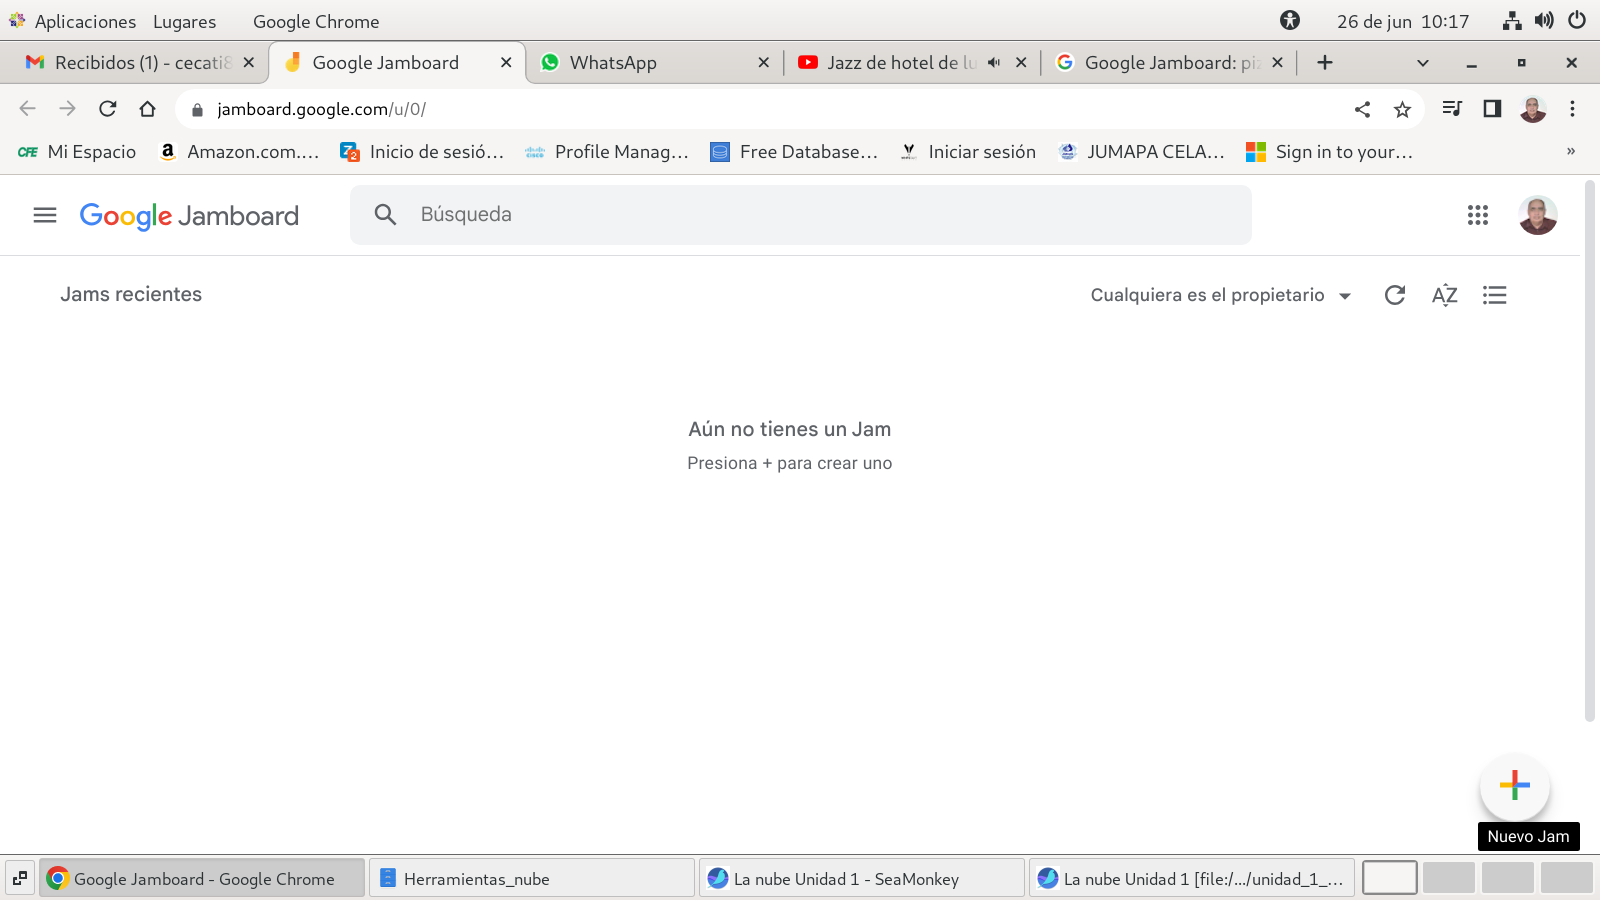Change sort order with AZ icon
Screen dimensions: 1600x900
[1444, 295]
